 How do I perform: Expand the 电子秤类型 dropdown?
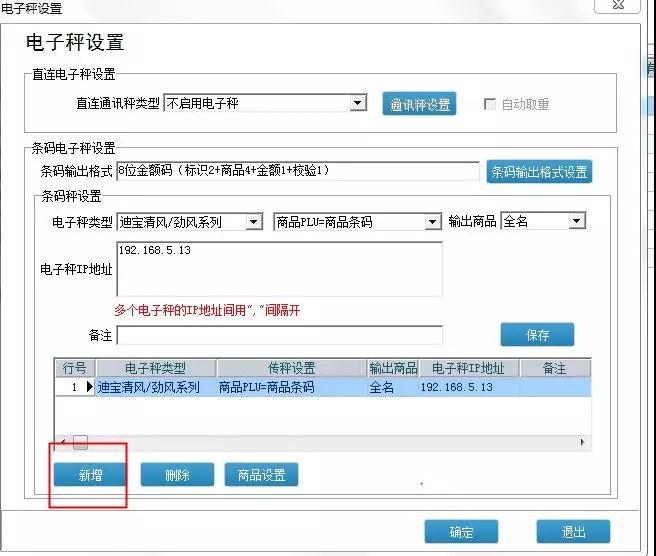coord(254,222)
